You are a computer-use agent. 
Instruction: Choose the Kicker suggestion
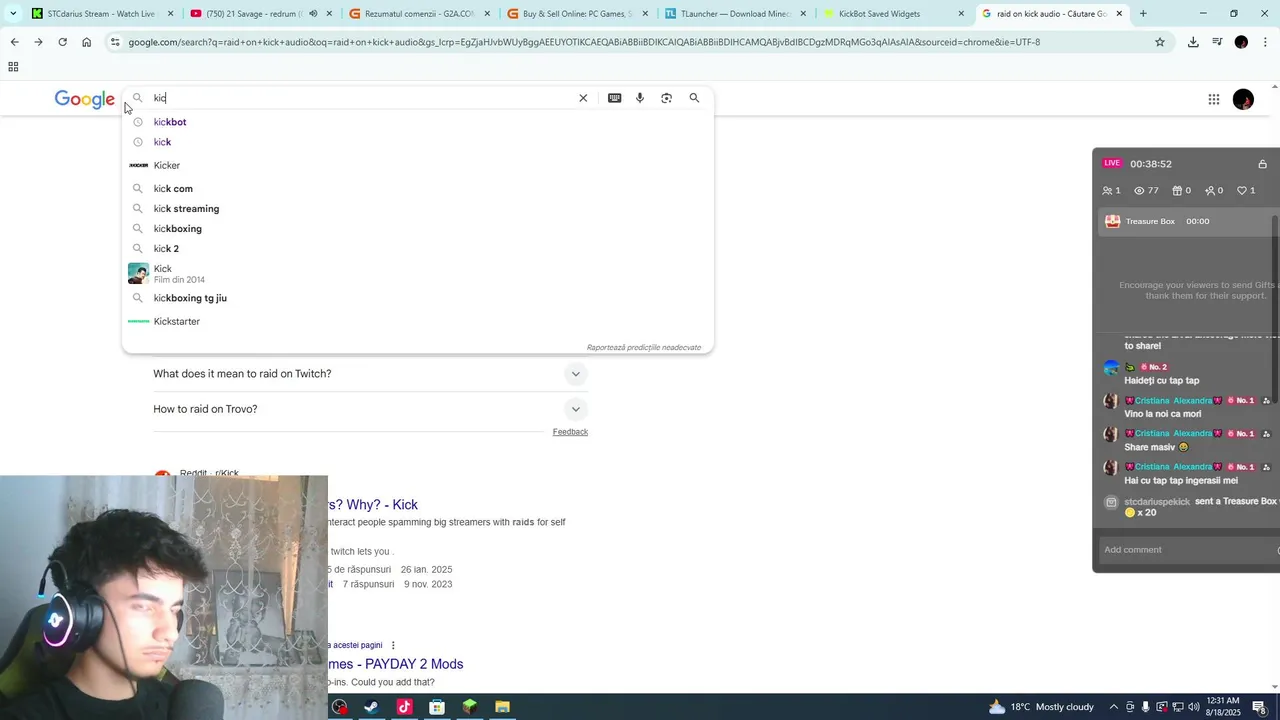(x=418, y=165)
